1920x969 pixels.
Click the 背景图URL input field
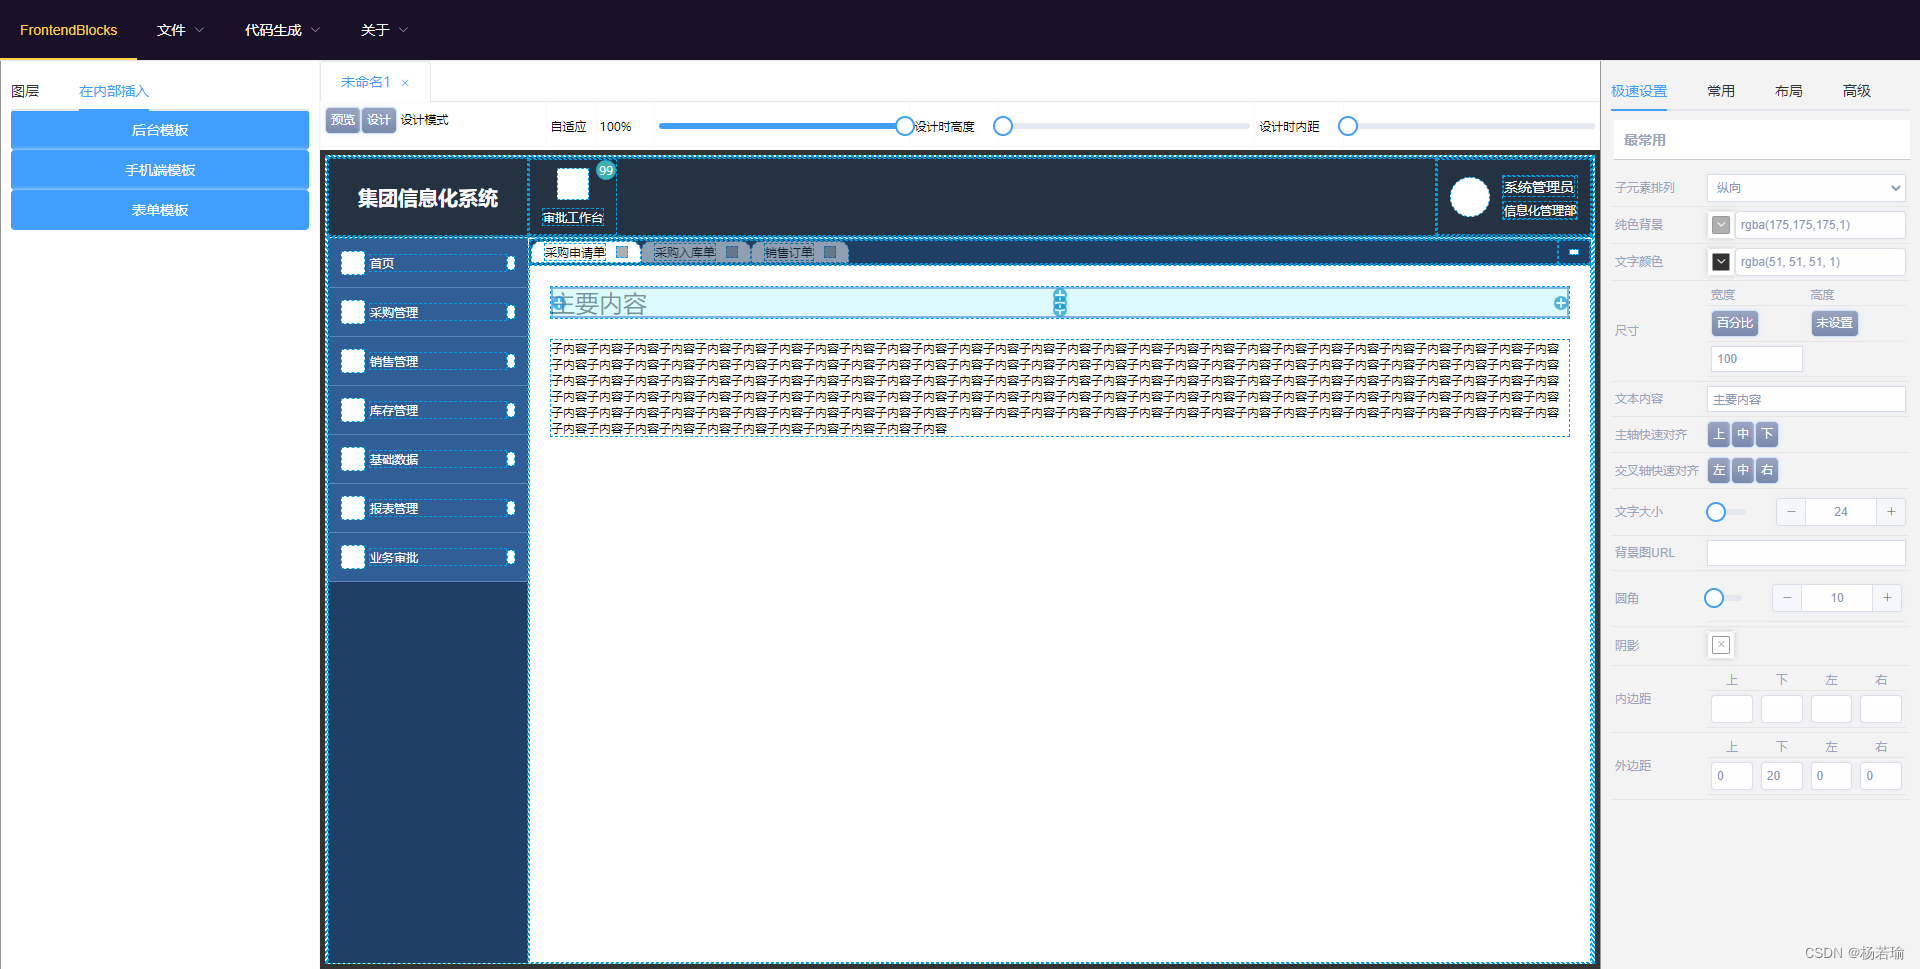1806,553
